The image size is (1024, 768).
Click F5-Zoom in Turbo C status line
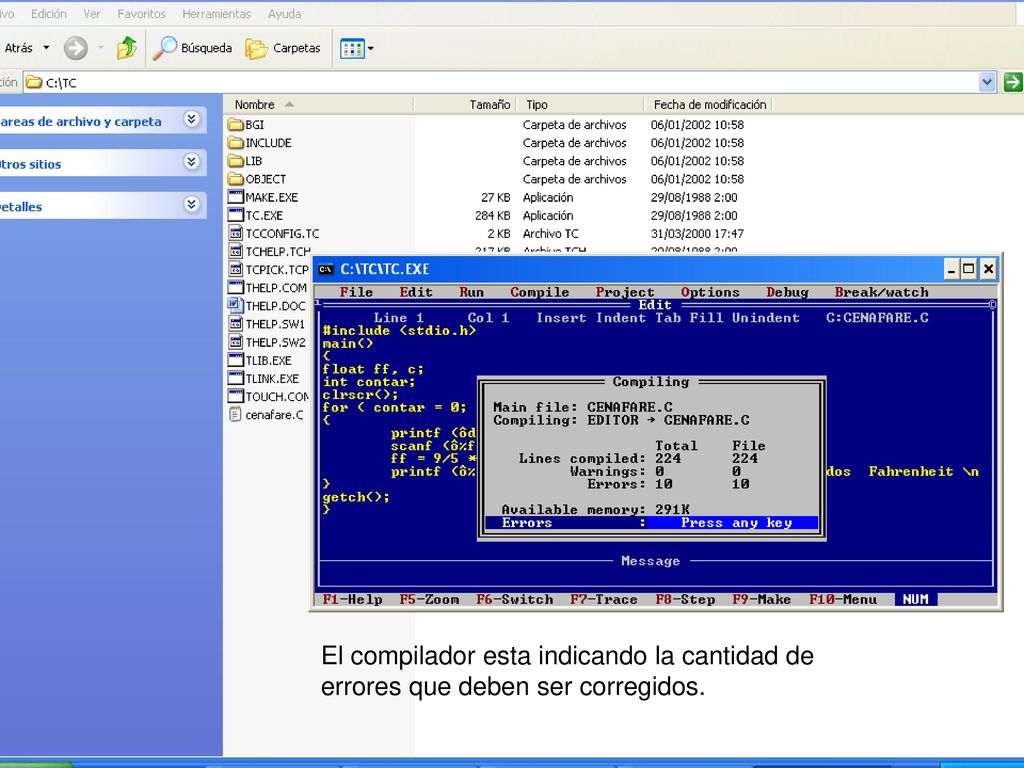429,600
